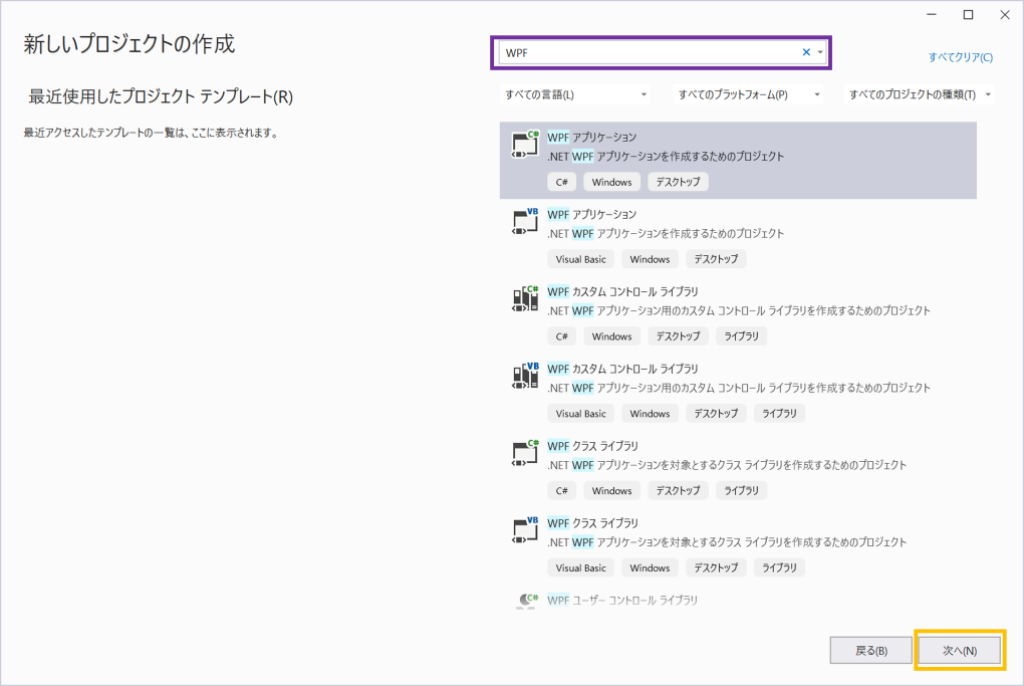Click デスクトップ tag of C# WPF アプリケーション
Viewport: 1024px width, 686px height.
point(678,182)
